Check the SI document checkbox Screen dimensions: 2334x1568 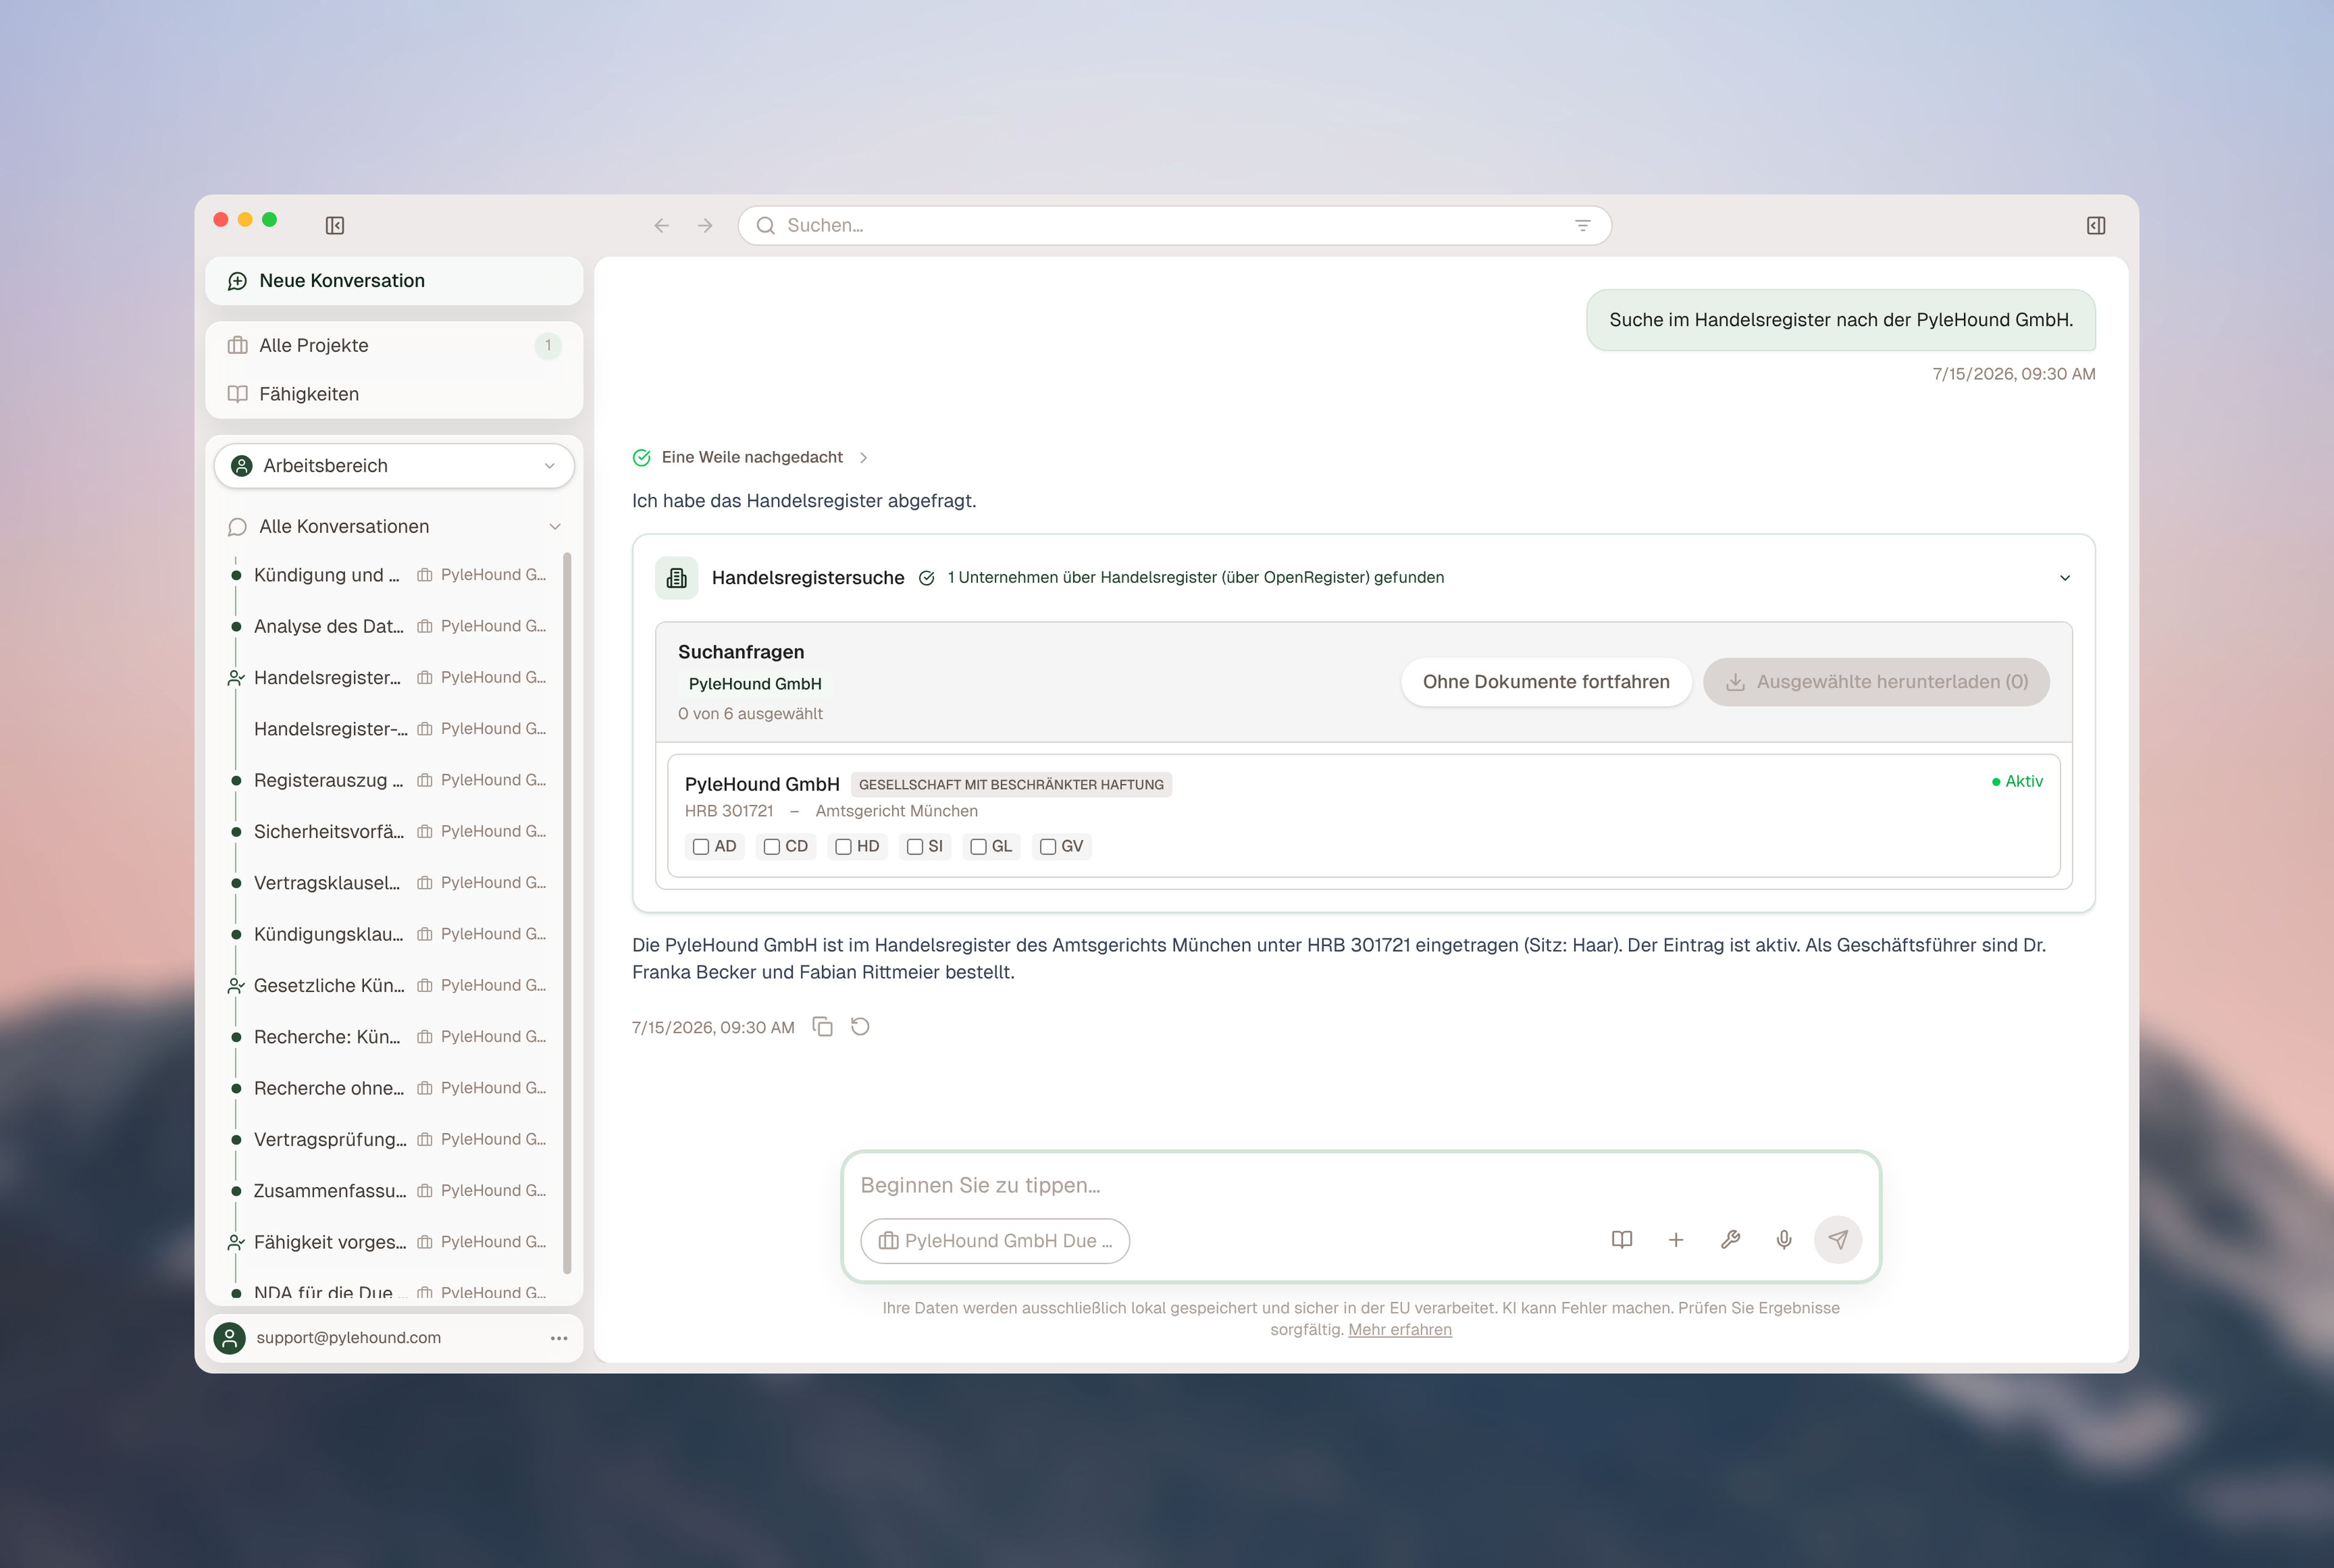915,847
